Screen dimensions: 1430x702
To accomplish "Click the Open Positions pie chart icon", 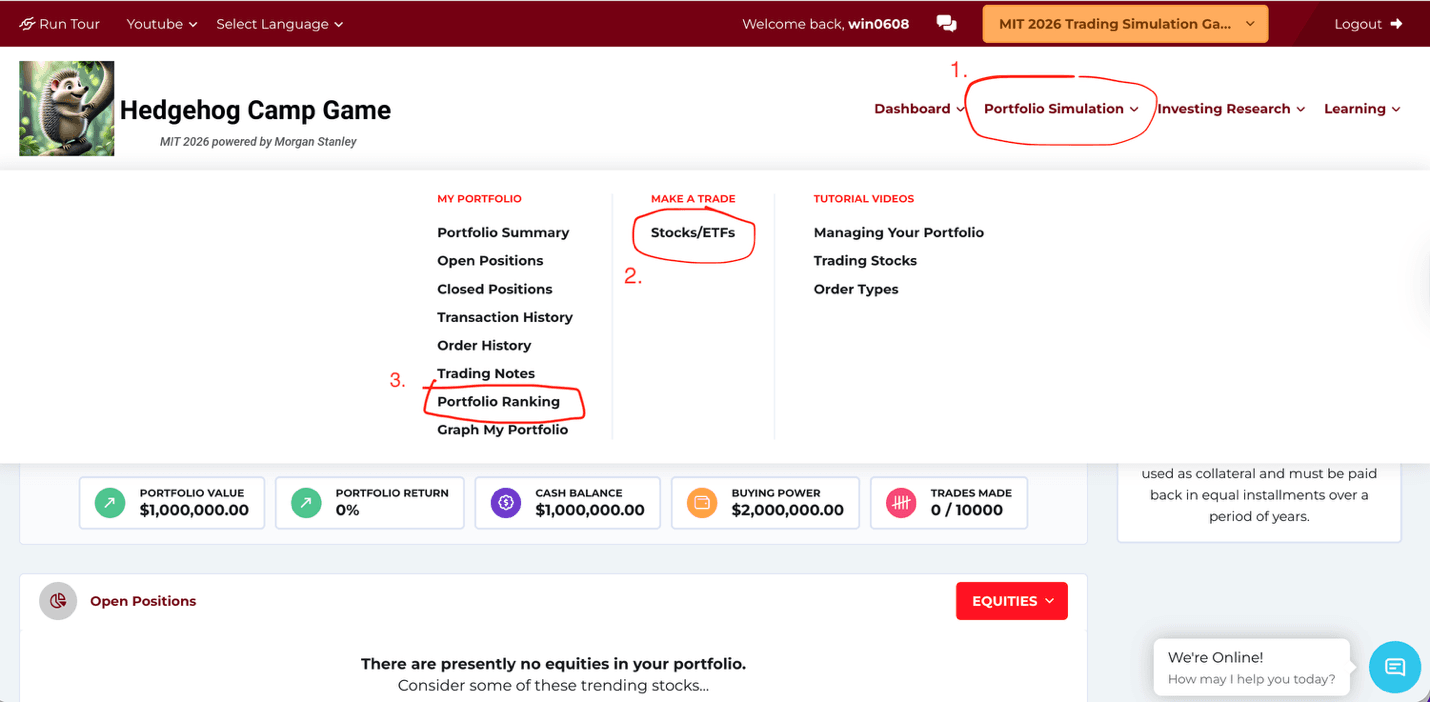I will click(x=58, y=601).
